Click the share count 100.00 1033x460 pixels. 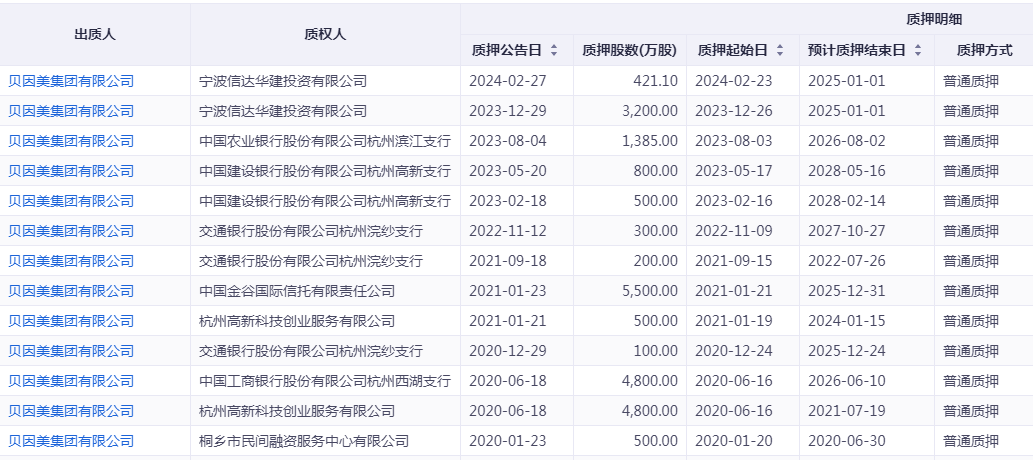656,351
